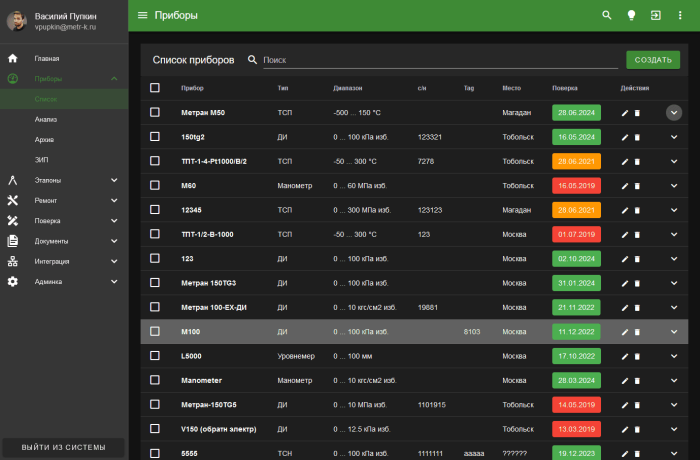Click the hamburger menu icon beside Приборы

pyautogui.click(x=142, y=15)
